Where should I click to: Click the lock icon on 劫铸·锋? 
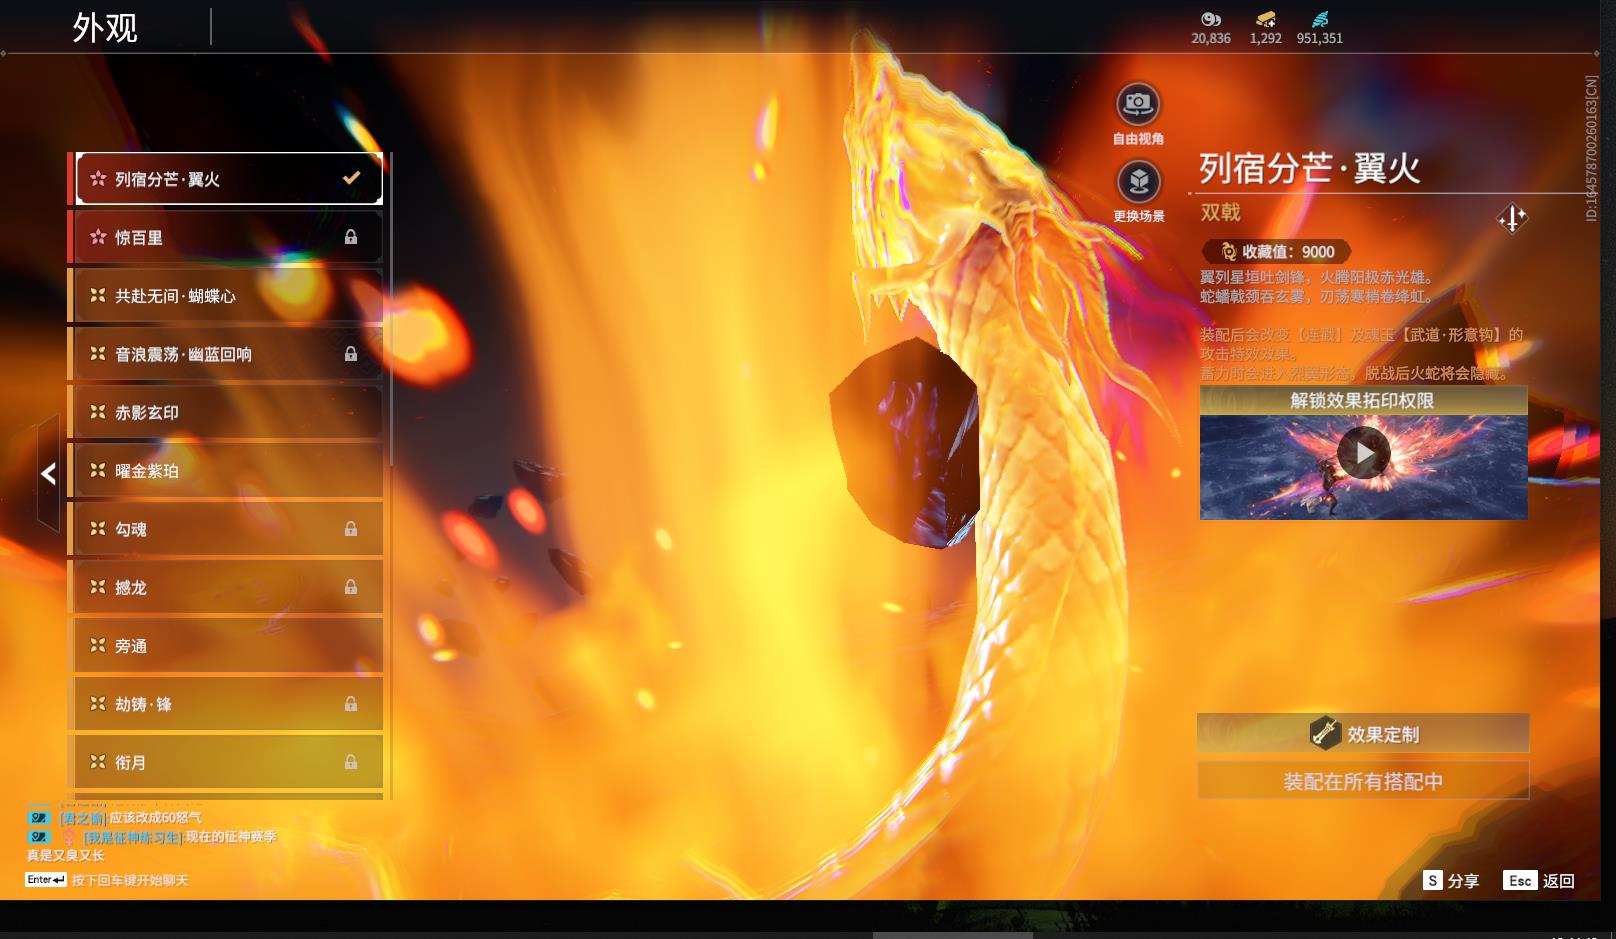coord(351,704)
